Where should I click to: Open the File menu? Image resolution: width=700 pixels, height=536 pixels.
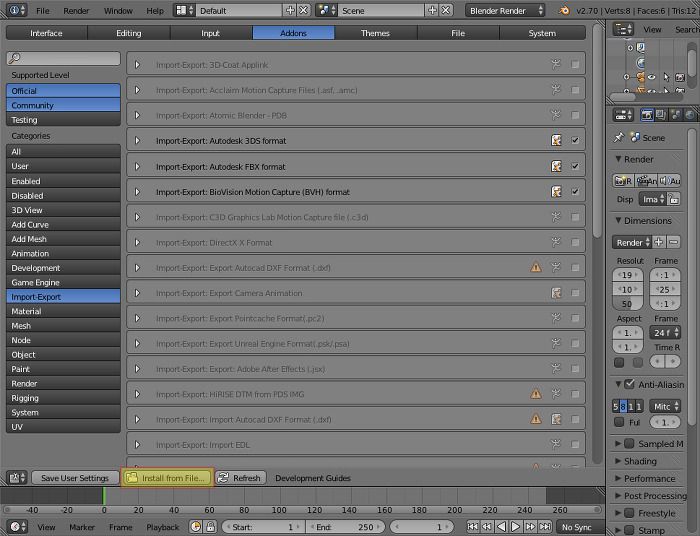point(43,10)
